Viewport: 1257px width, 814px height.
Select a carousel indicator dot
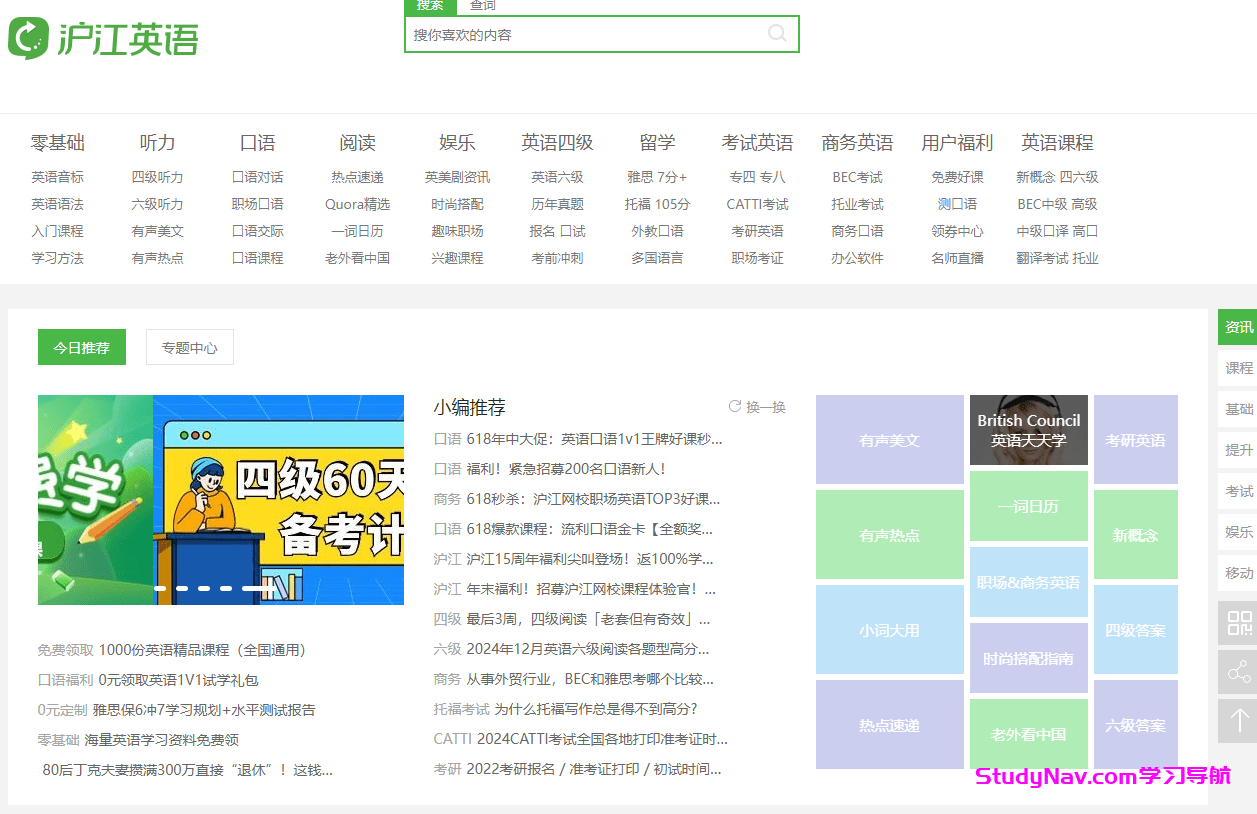pos(159,589)
